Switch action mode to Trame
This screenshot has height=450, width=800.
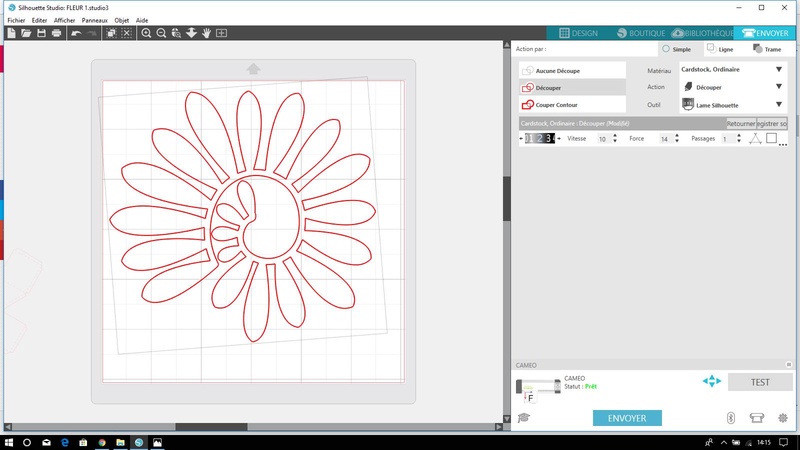tap(767, 49)
